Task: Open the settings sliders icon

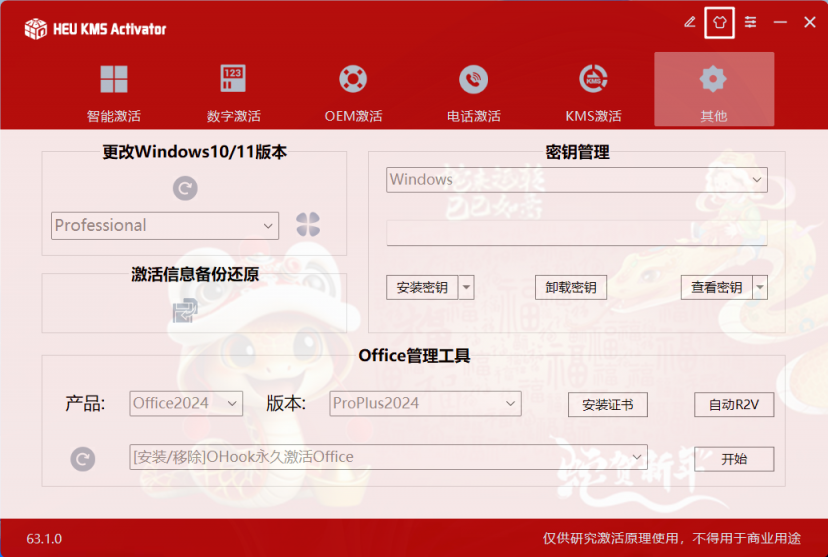Action: (750, 22)
